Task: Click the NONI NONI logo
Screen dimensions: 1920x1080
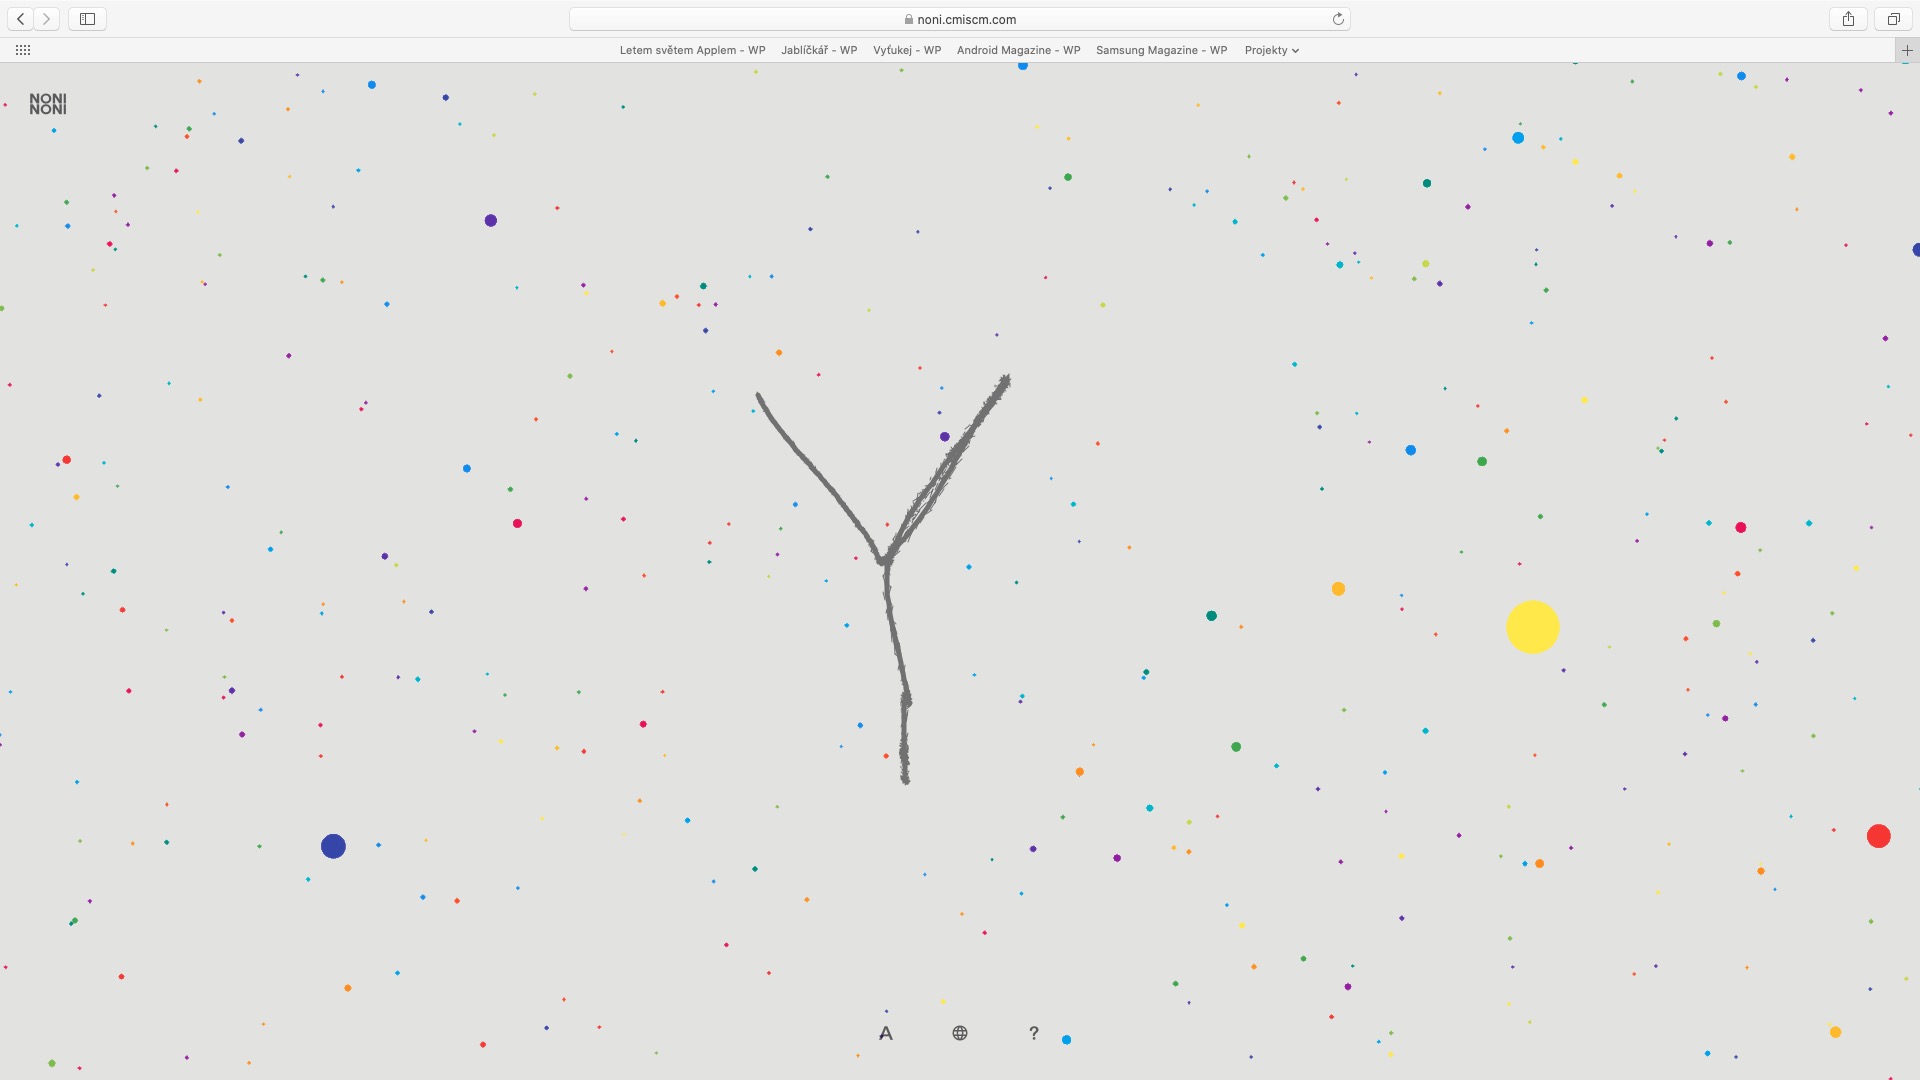Action: coord(48,104)
